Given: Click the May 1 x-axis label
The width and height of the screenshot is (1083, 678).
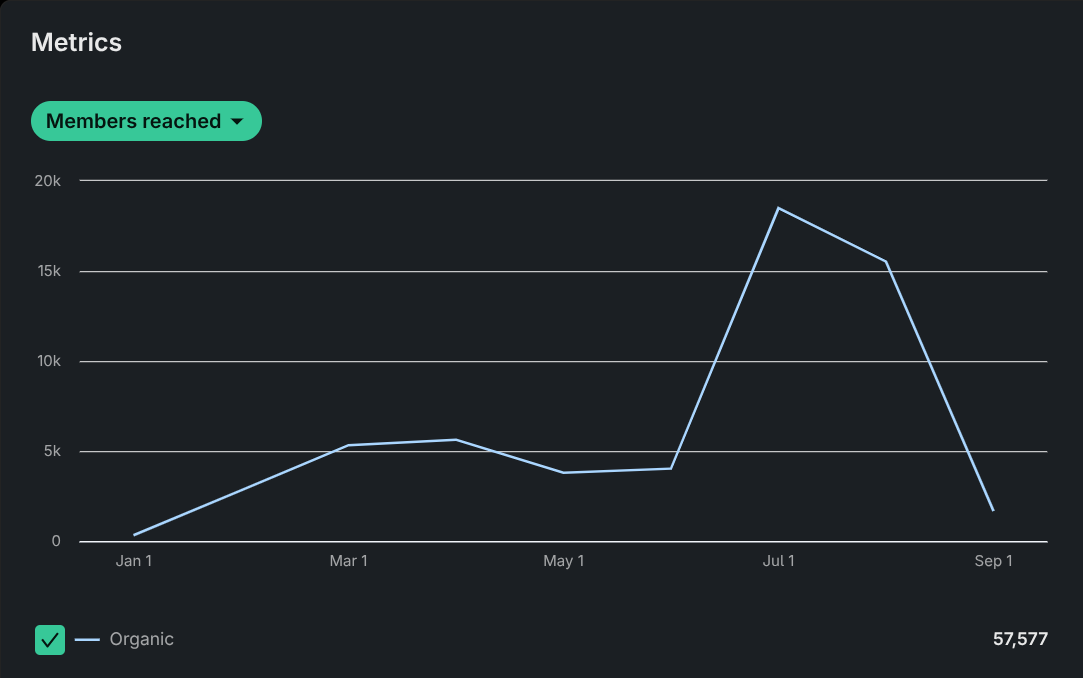Looking at the screenshot, I should click(563, 561).
